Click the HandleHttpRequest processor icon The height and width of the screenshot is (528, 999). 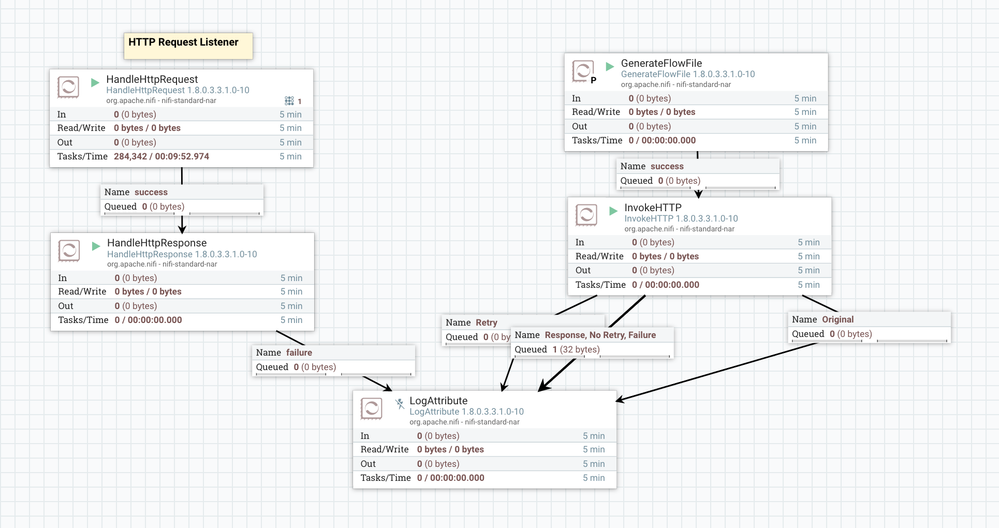[68, 87]
